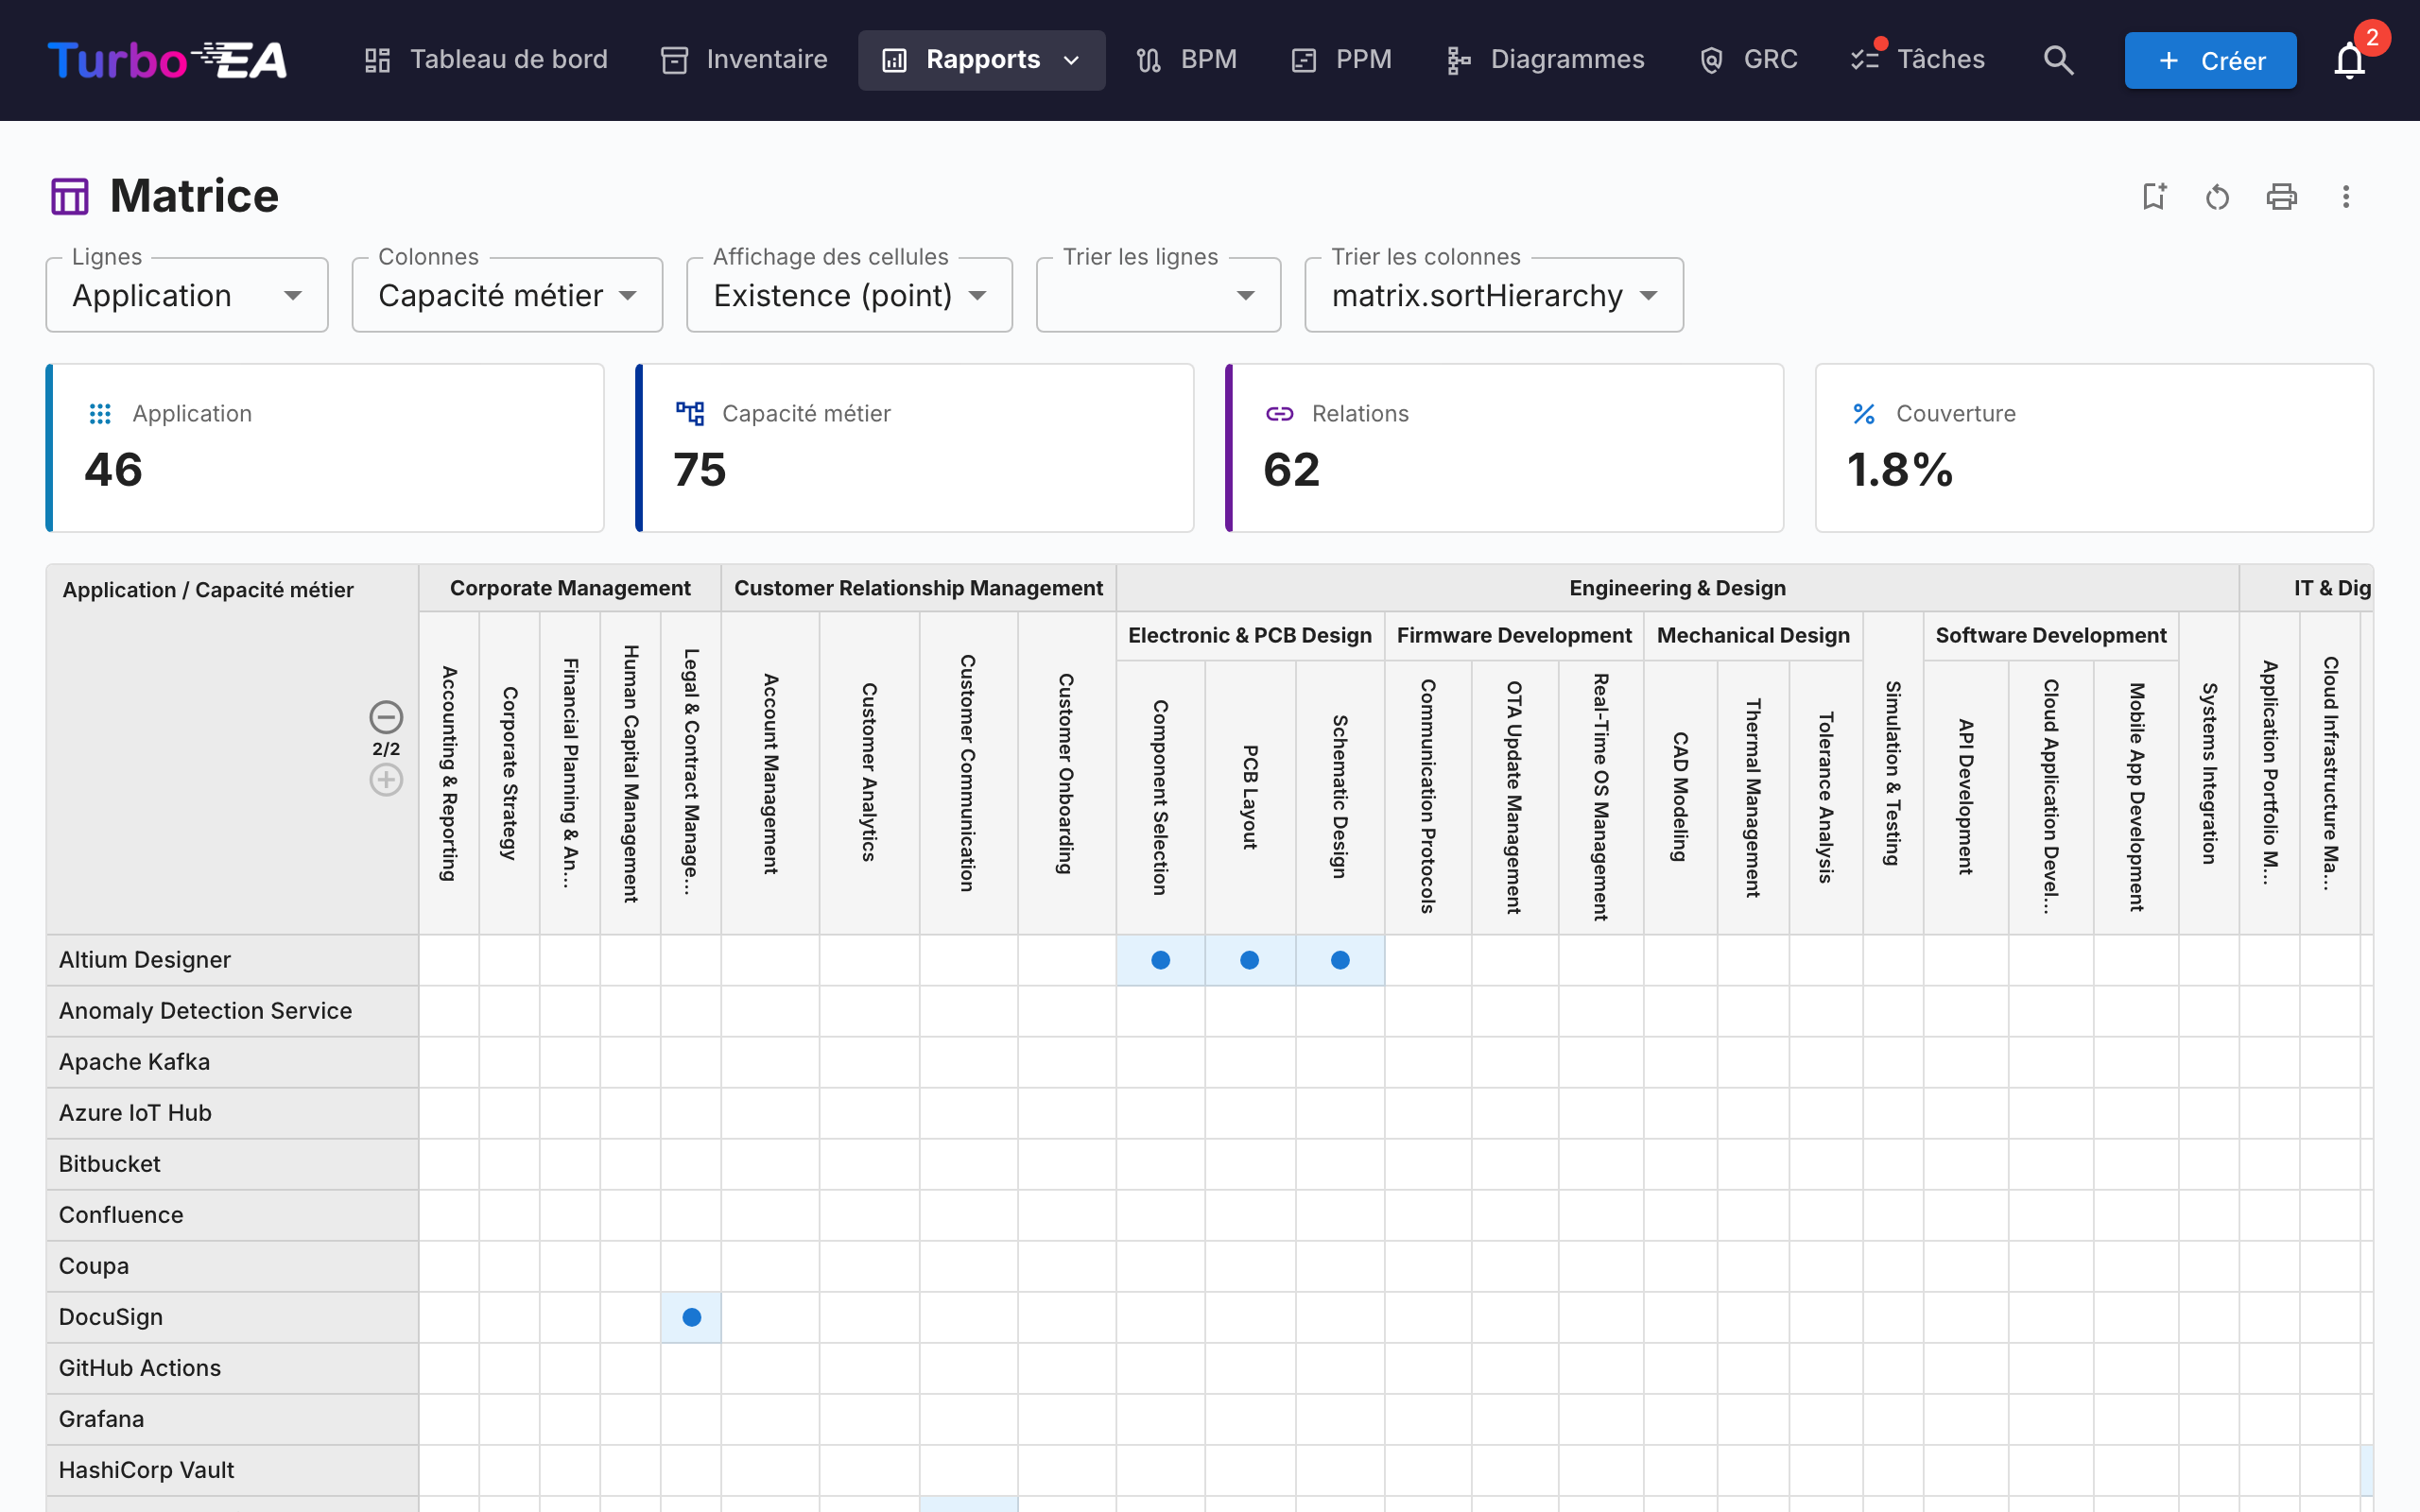The image size is (2420, 1512).
Task: Open the Affichage des cellules dropdown
Action: 849,295
